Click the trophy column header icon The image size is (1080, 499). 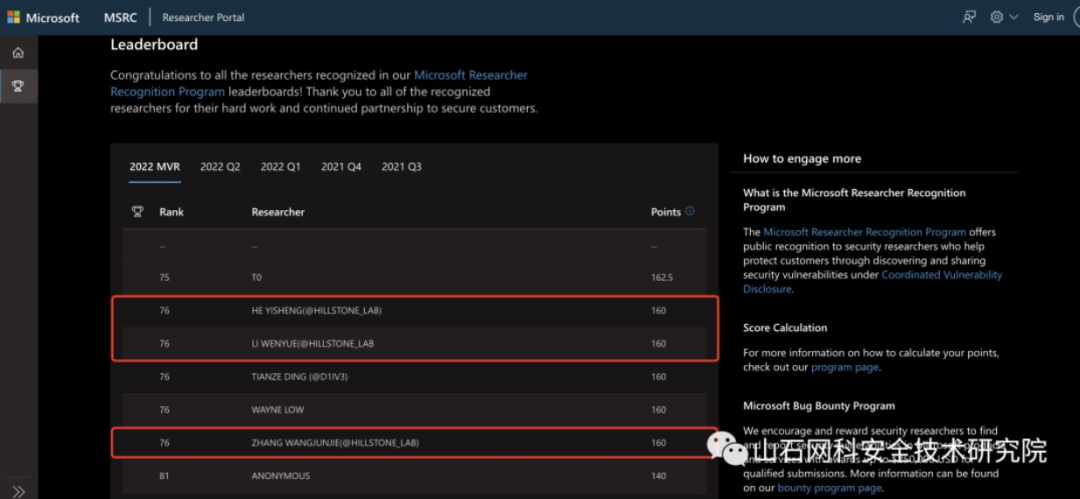(x=137, y=212)
